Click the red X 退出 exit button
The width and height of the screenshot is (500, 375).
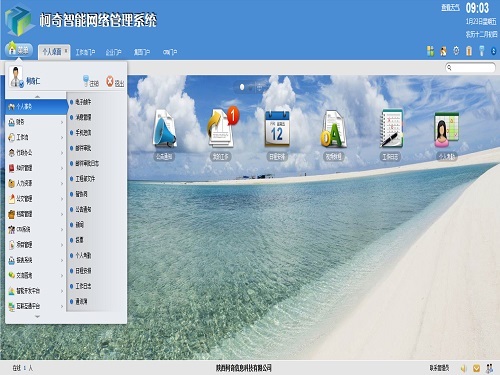coord(115,81)
